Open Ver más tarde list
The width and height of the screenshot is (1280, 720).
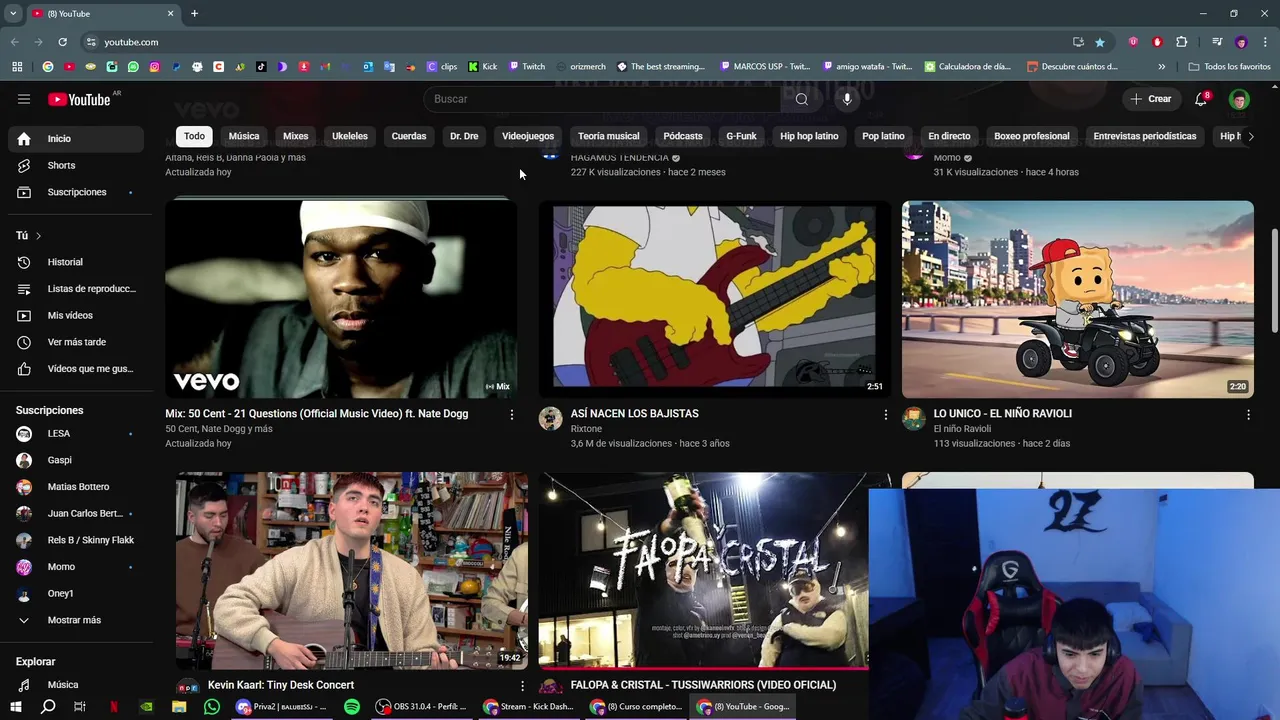pos(75,342)
